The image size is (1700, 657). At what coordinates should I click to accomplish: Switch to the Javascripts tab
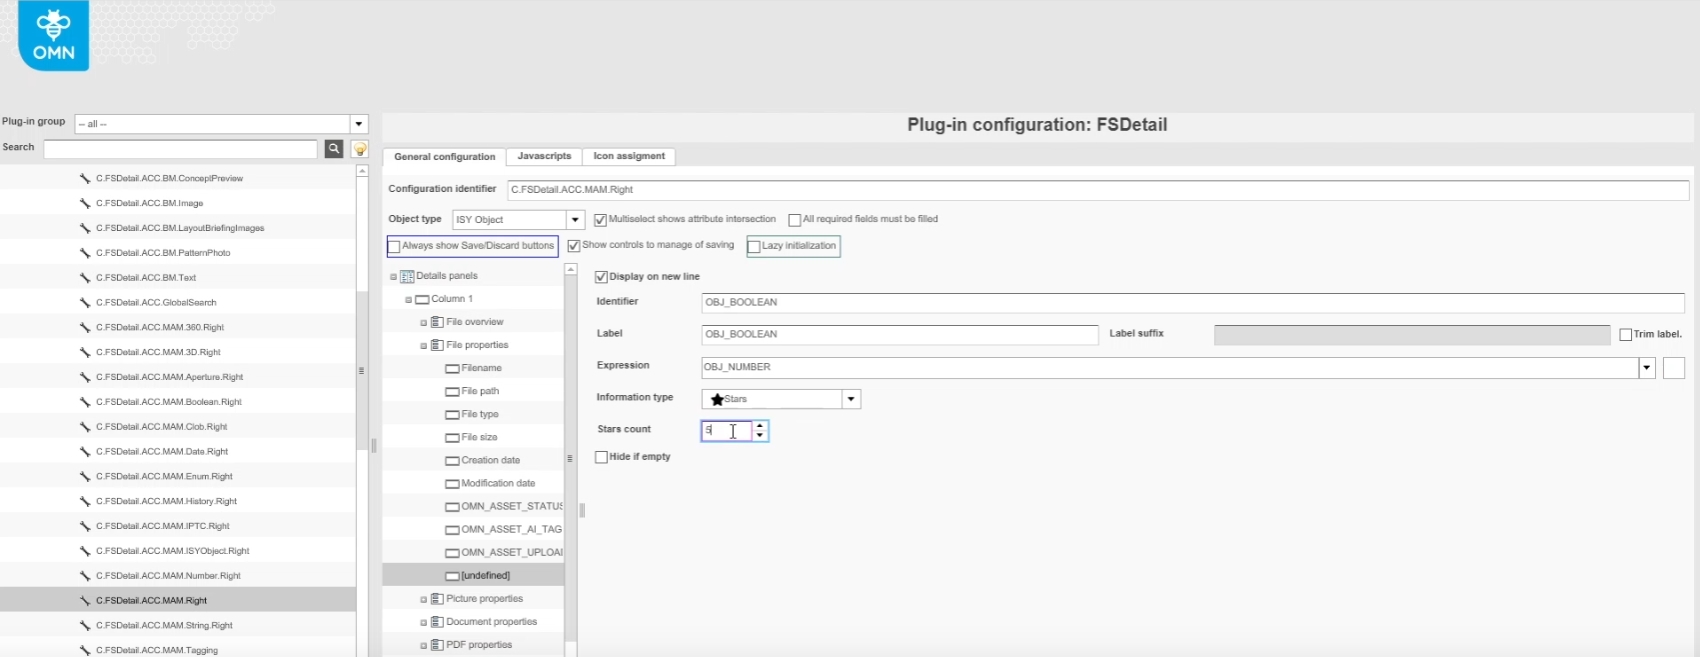[x=544, y=156]
